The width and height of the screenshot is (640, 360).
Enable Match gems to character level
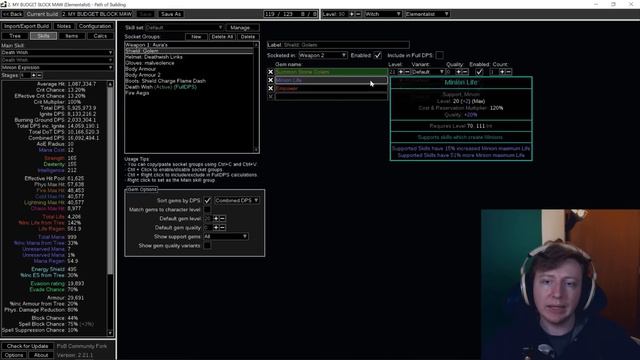(x=207, y=210)
